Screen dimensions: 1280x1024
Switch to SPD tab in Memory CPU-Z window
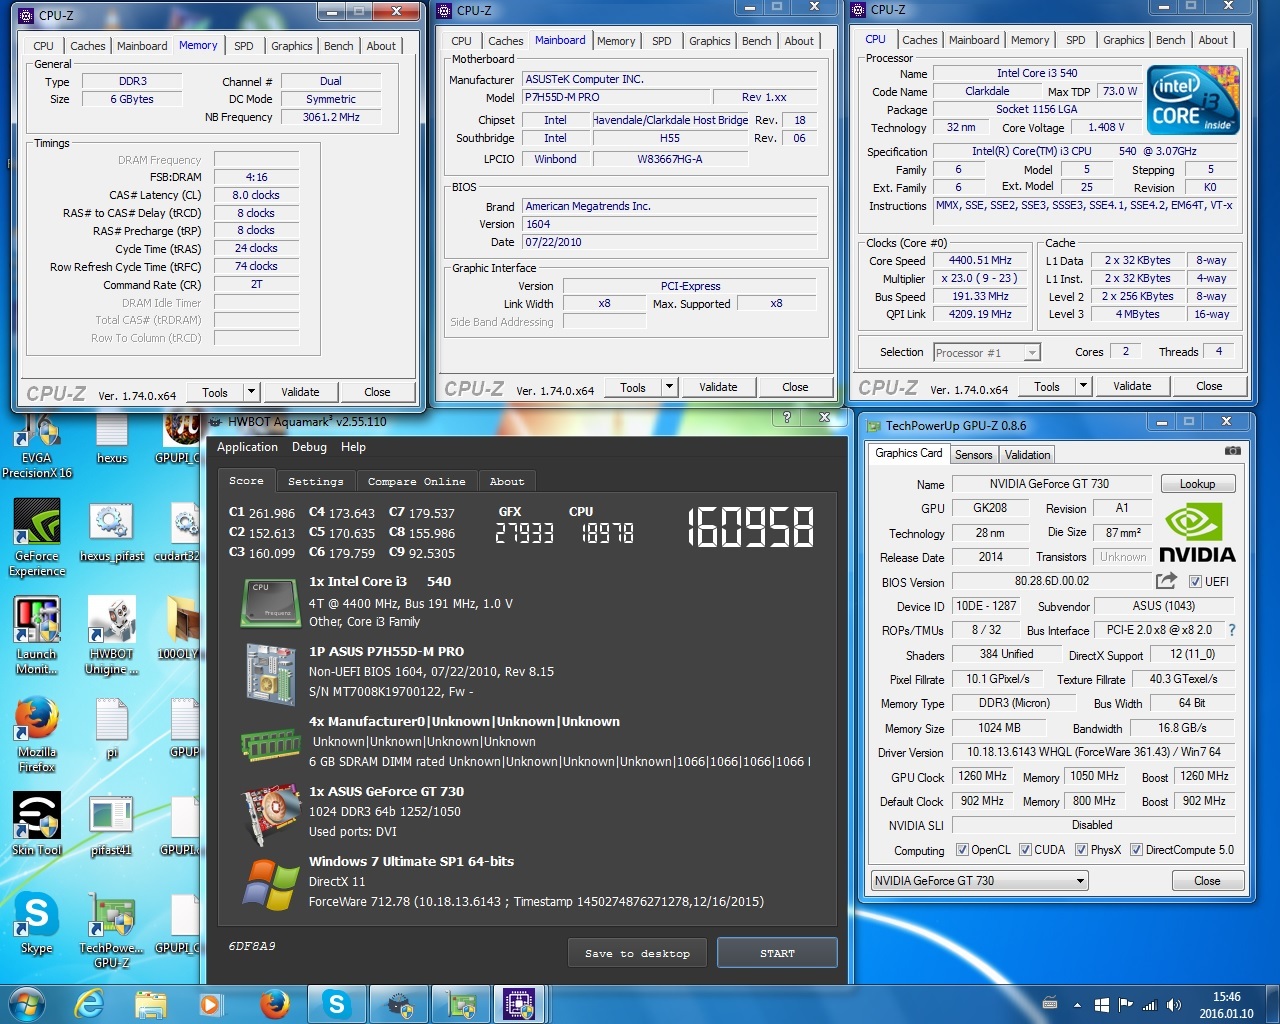[x=243, y=46]
